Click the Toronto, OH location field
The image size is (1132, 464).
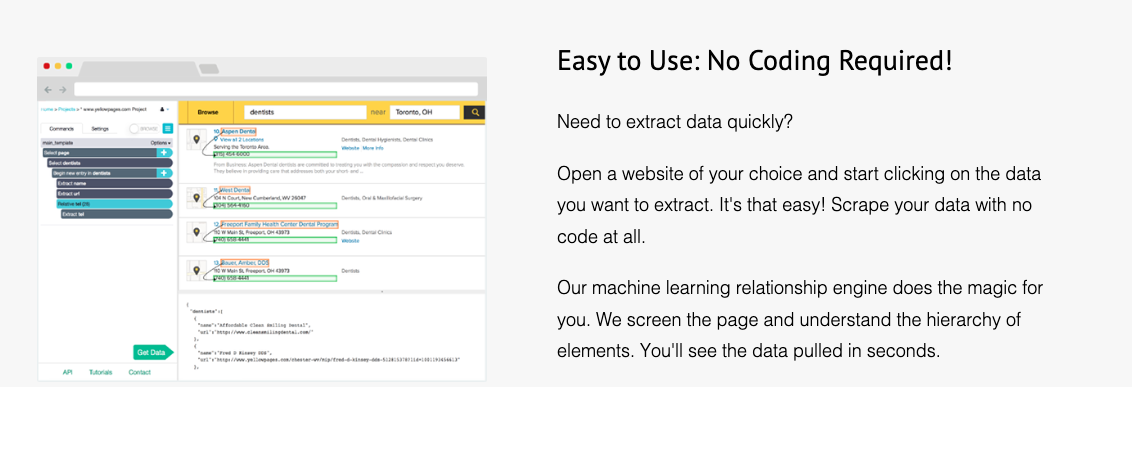(x=424, y=113)
